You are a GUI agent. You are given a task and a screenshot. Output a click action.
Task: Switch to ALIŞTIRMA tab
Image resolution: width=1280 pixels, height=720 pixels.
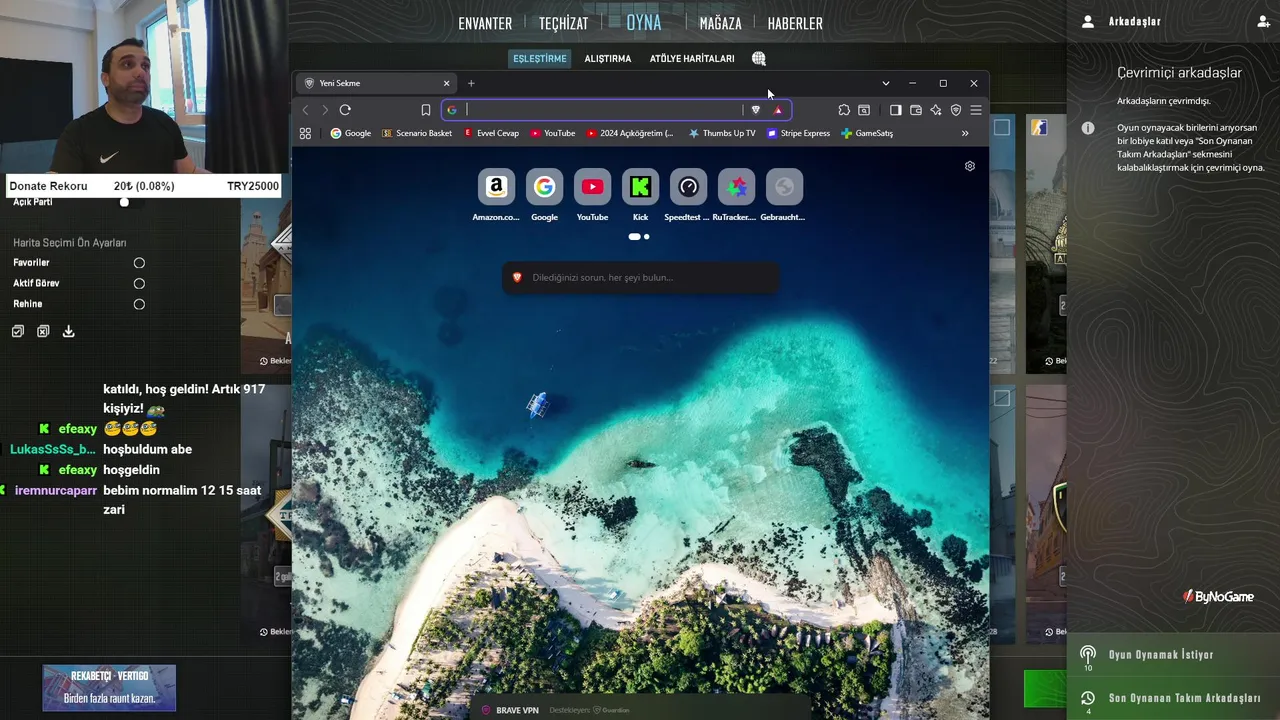click(x=608, y=59)
